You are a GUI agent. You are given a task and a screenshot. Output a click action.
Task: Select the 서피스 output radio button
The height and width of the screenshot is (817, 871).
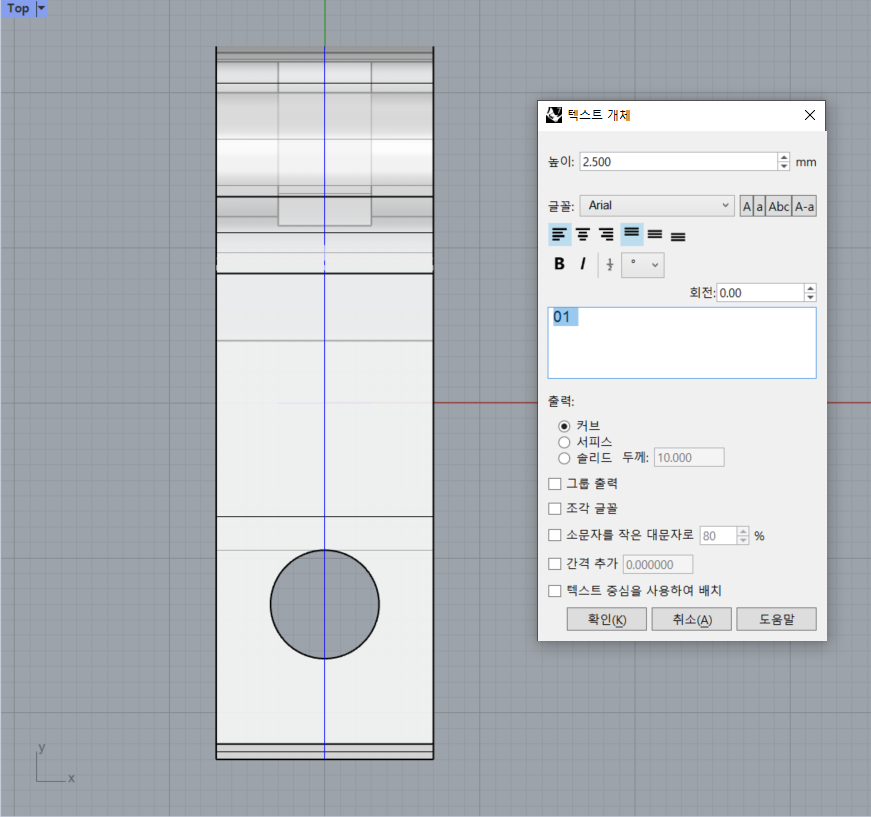(564, 441)
